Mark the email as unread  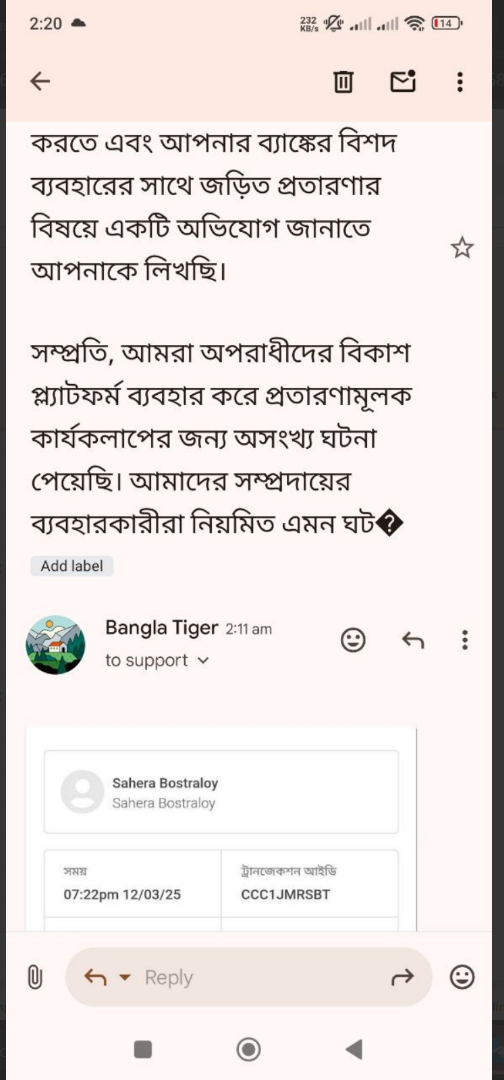tap(403, 82)
